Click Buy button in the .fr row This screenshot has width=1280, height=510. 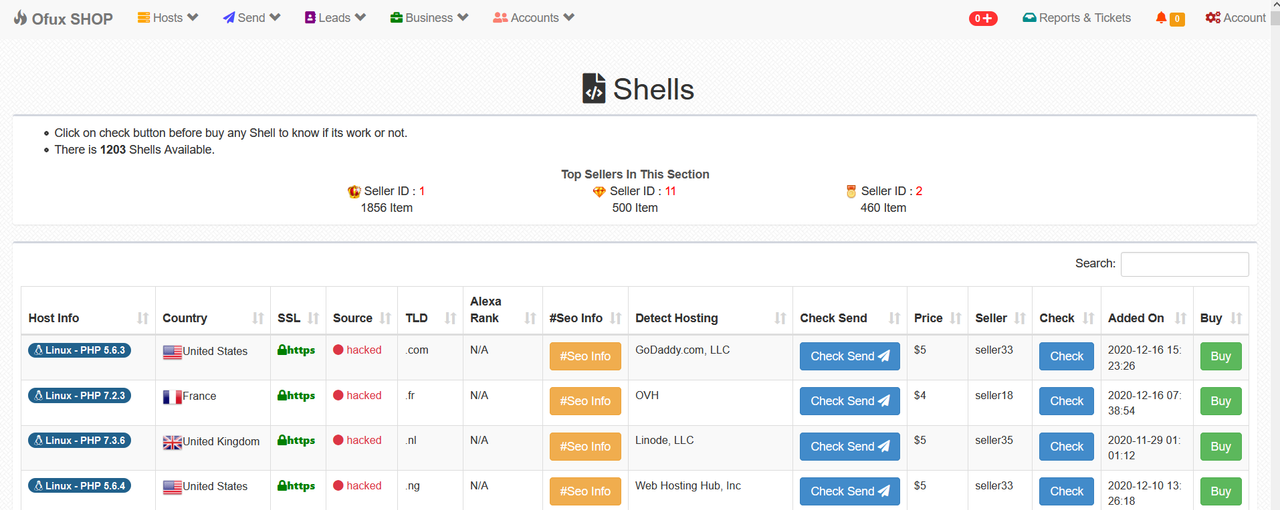click(1221, 401)
